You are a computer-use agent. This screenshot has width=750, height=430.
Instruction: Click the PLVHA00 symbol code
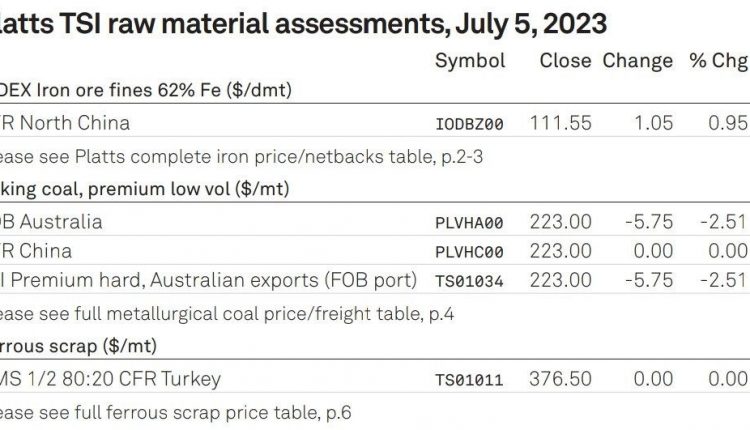(x=469, y=223)
